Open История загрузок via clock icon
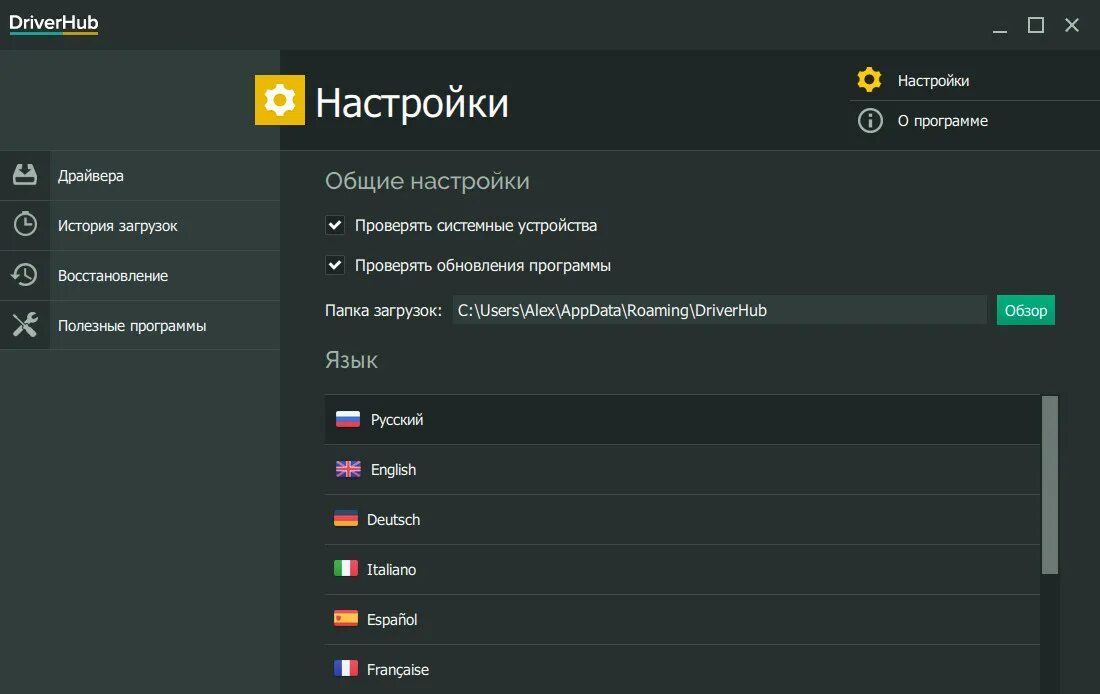 pos(25,225)
